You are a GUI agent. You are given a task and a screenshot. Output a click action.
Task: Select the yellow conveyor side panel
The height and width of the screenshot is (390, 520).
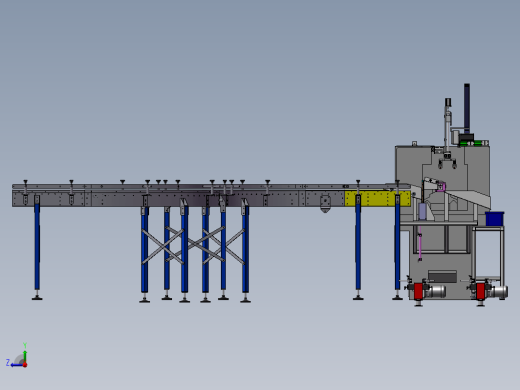377,199
